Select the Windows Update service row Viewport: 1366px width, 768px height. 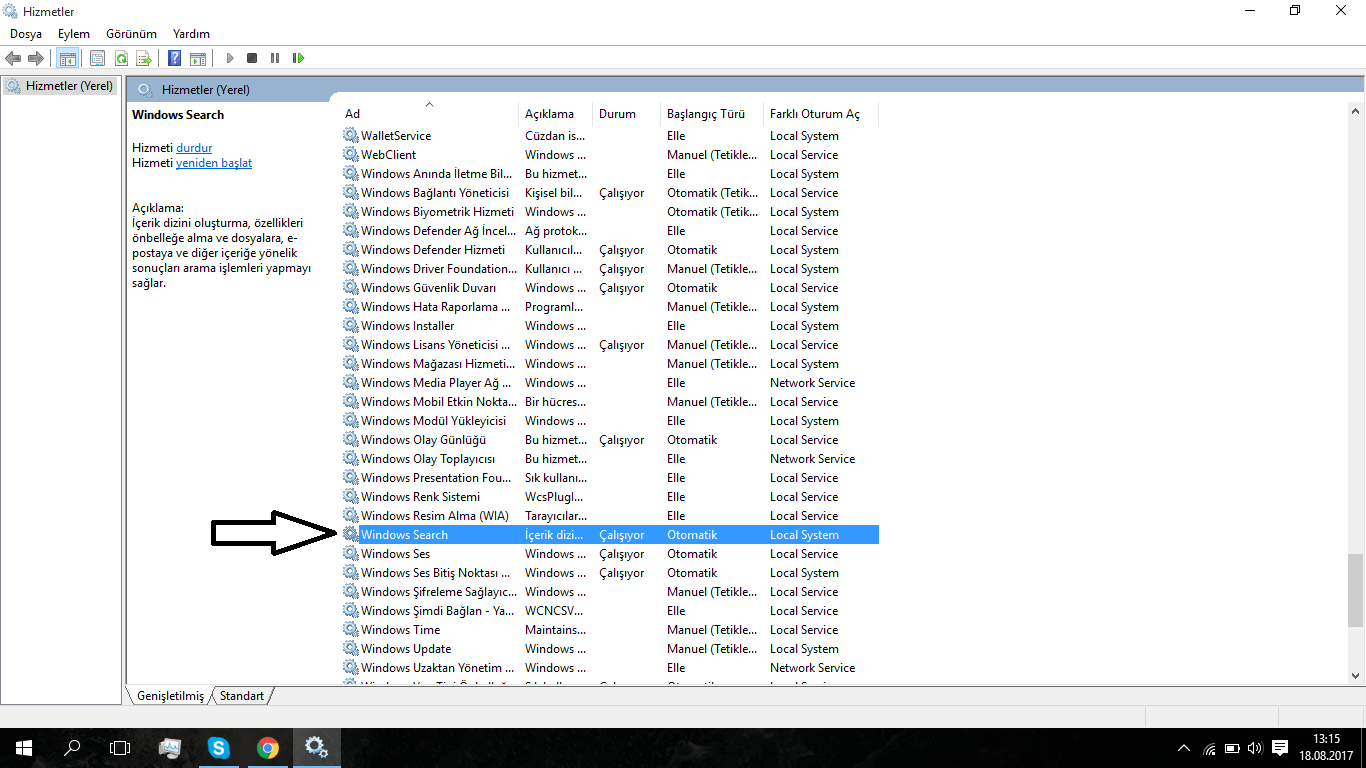(610, 649)
